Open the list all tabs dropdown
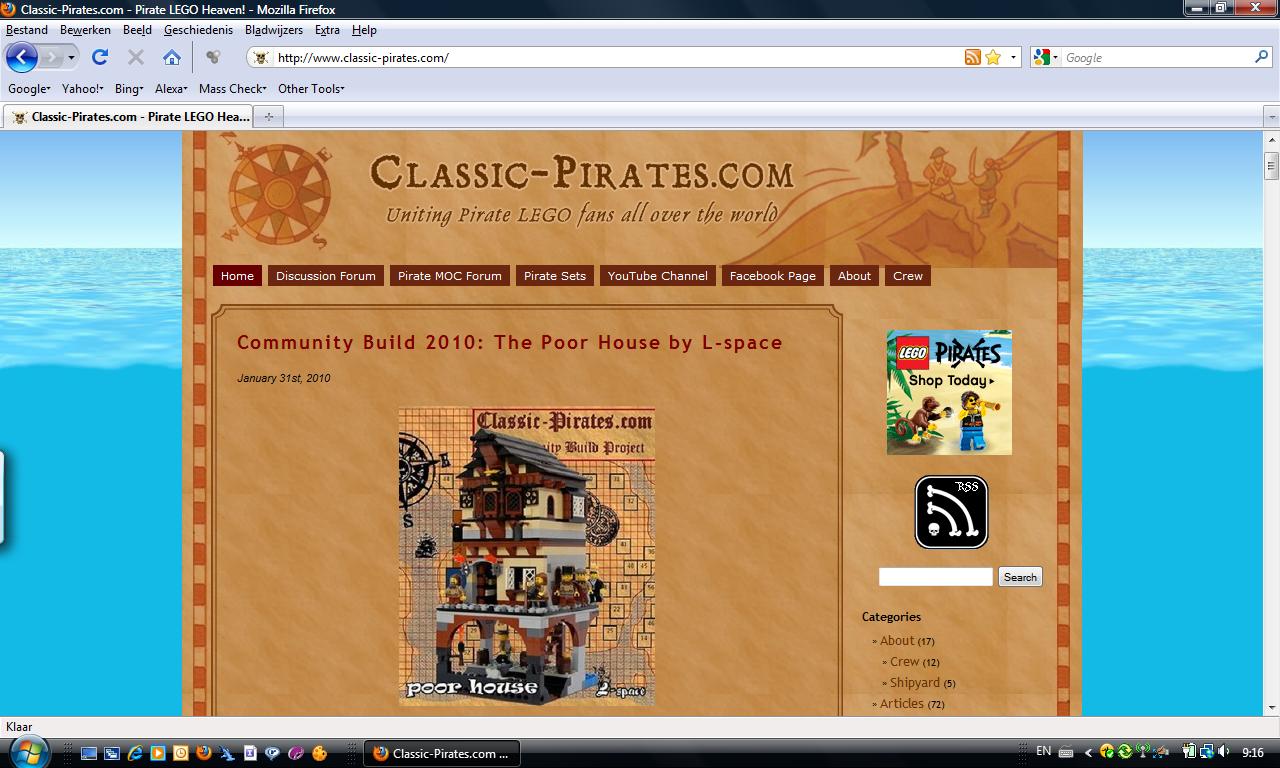The image size is (1280, 768). (1271, 117)
